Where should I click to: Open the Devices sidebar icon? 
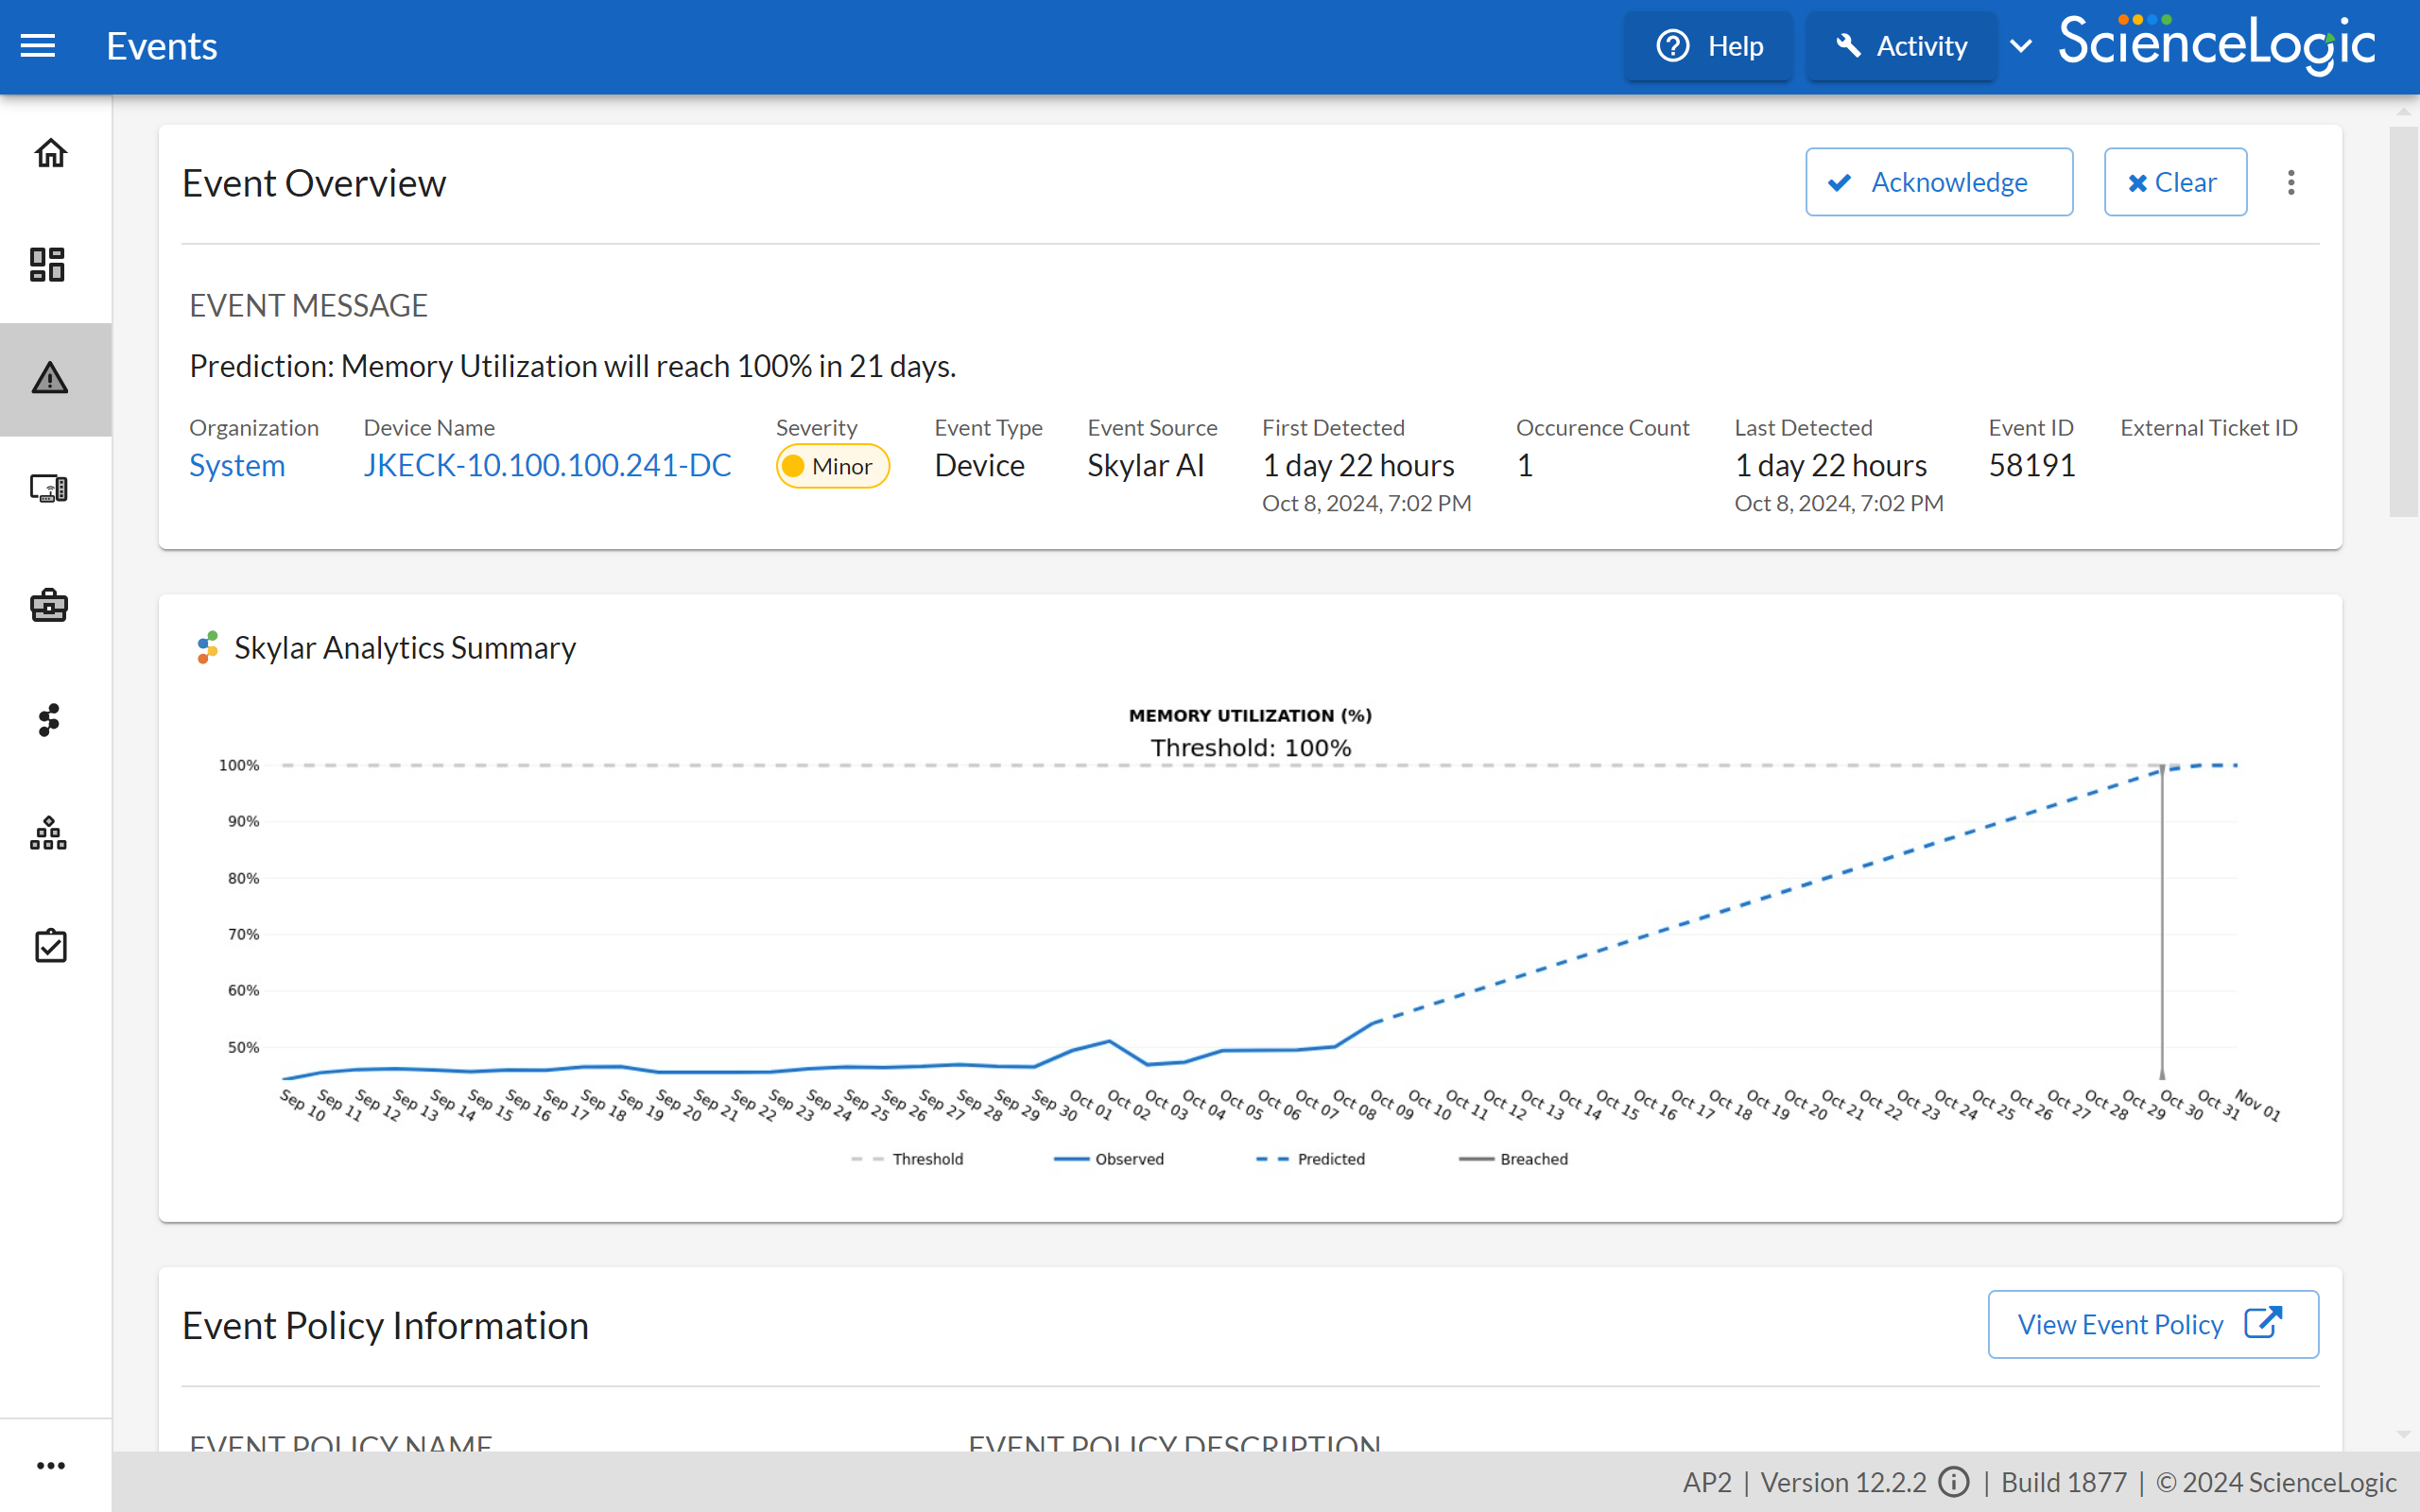tap(48, 489)
